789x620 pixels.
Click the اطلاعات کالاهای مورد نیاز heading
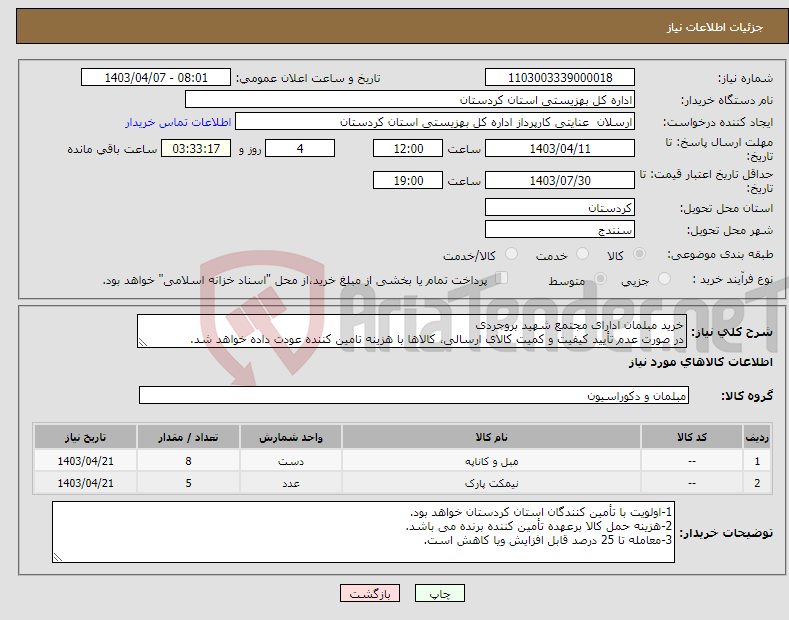click(700, 362)
